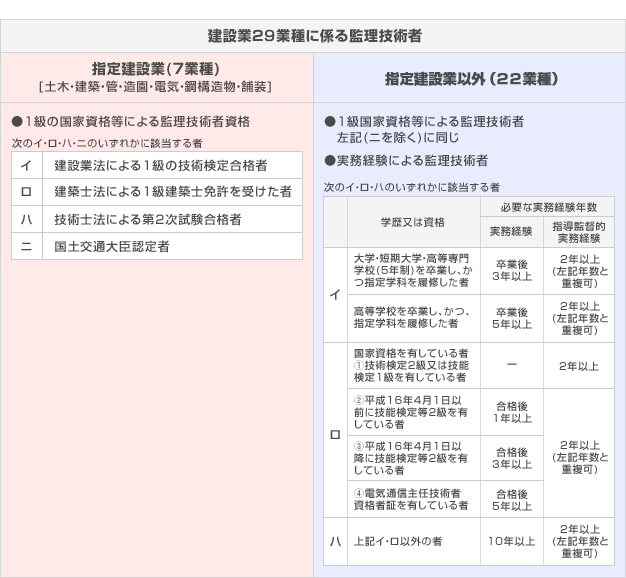The height and width of the screenshot is (578, 626).
Task: Select the row 建設業法による1級の技術検定合格者
Action: pyautogui.click(x=157, y=165)
